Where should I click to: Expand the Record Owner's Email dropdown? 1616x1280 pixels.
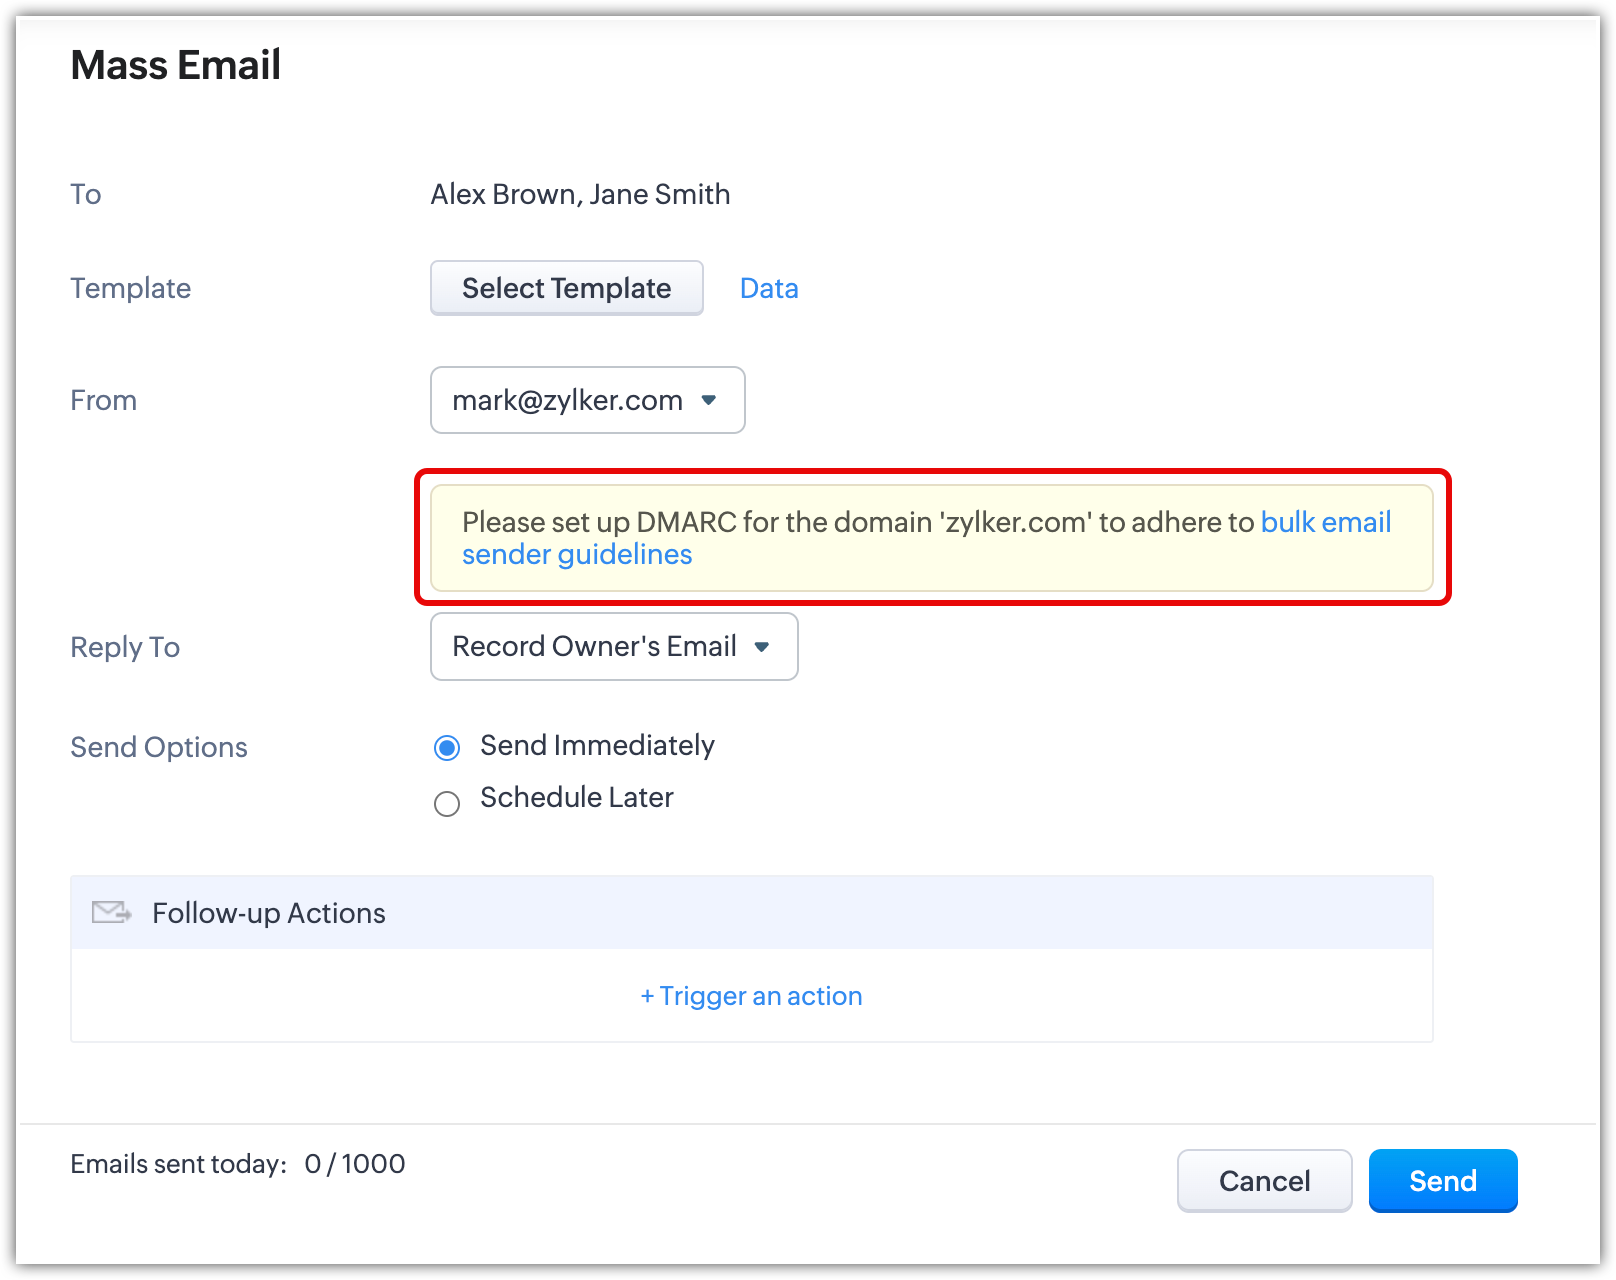[613, 647]
